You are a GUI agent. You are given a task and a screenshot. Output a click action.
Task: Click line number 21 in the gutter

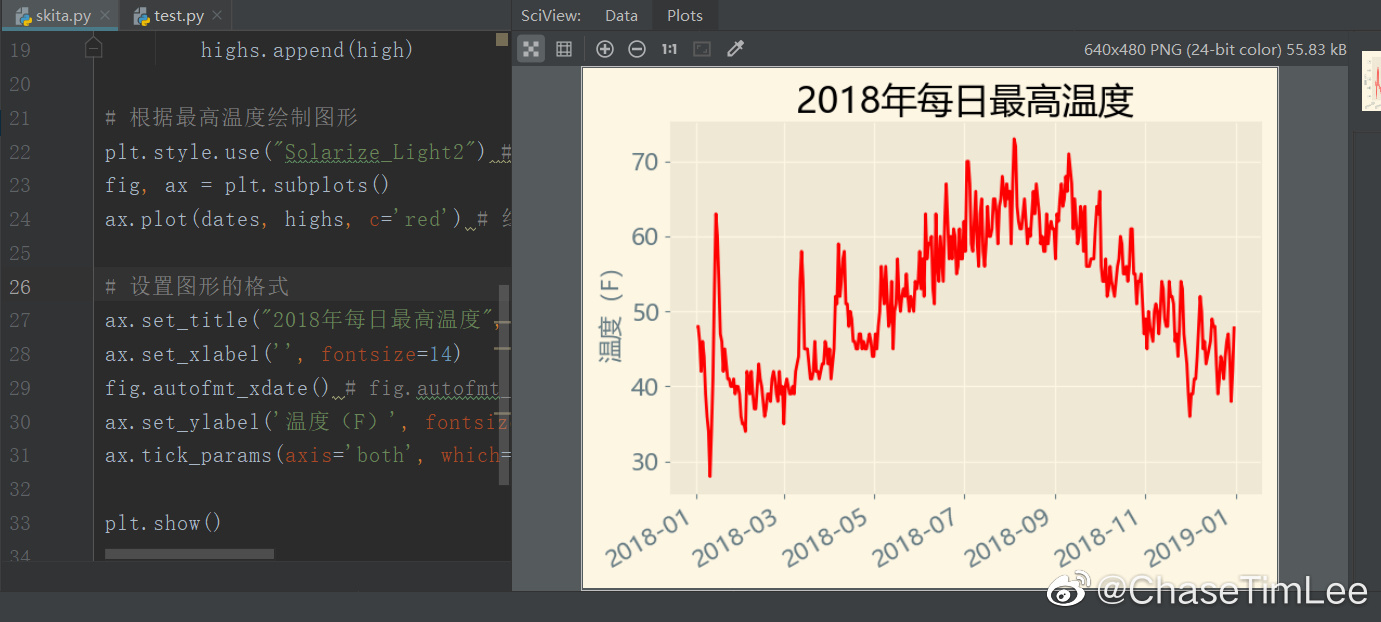[x=20, y=118]
